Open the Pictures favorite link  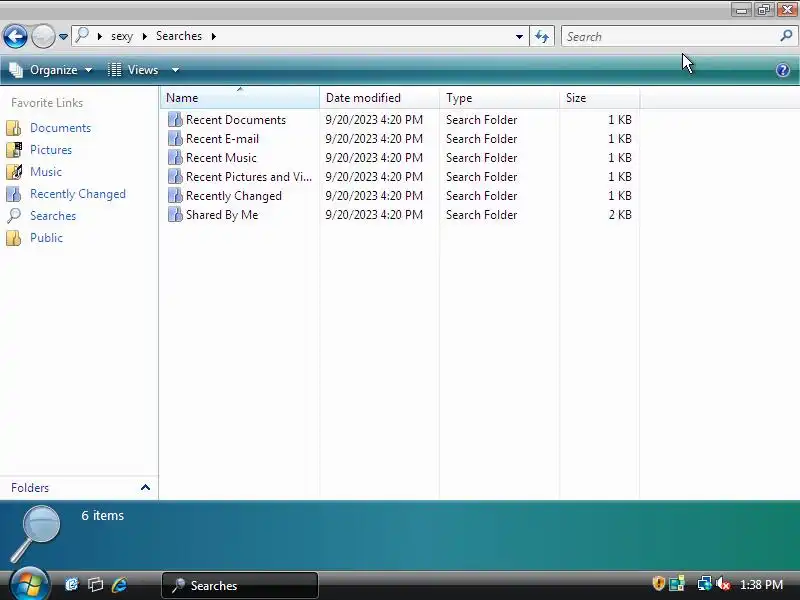[51, 149]
